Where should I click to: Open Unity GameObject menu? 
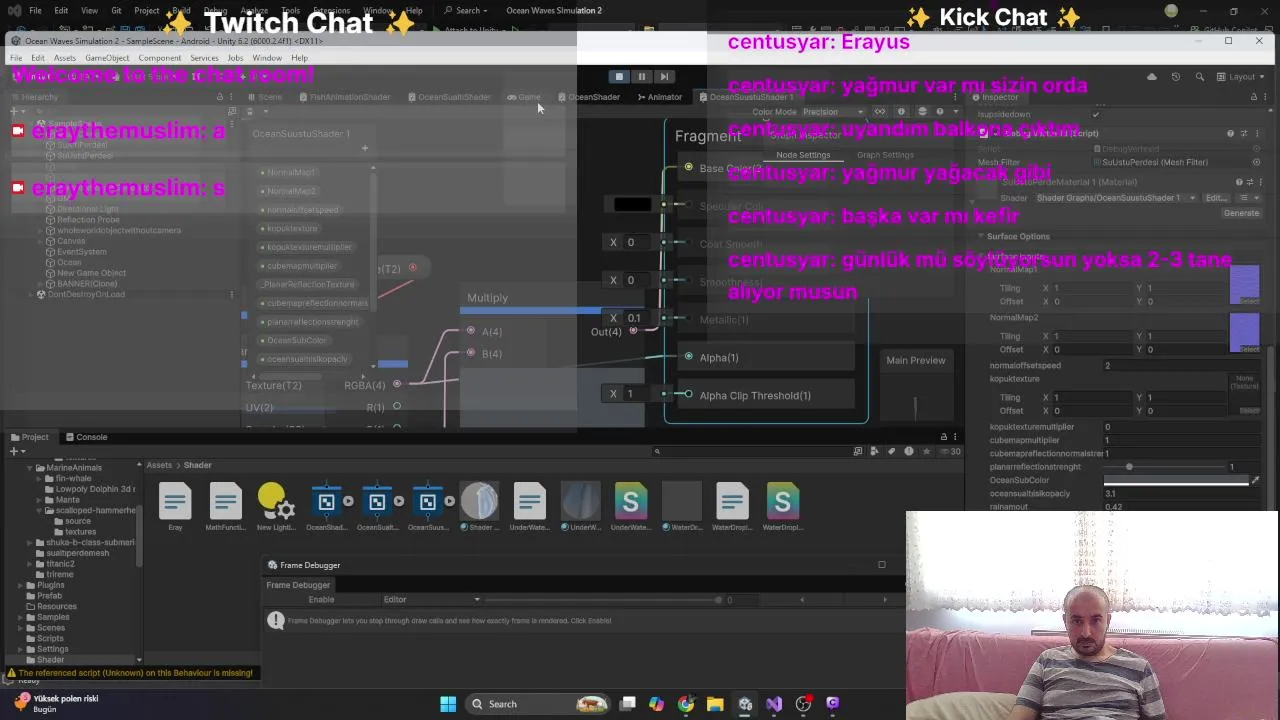[107, 58]
